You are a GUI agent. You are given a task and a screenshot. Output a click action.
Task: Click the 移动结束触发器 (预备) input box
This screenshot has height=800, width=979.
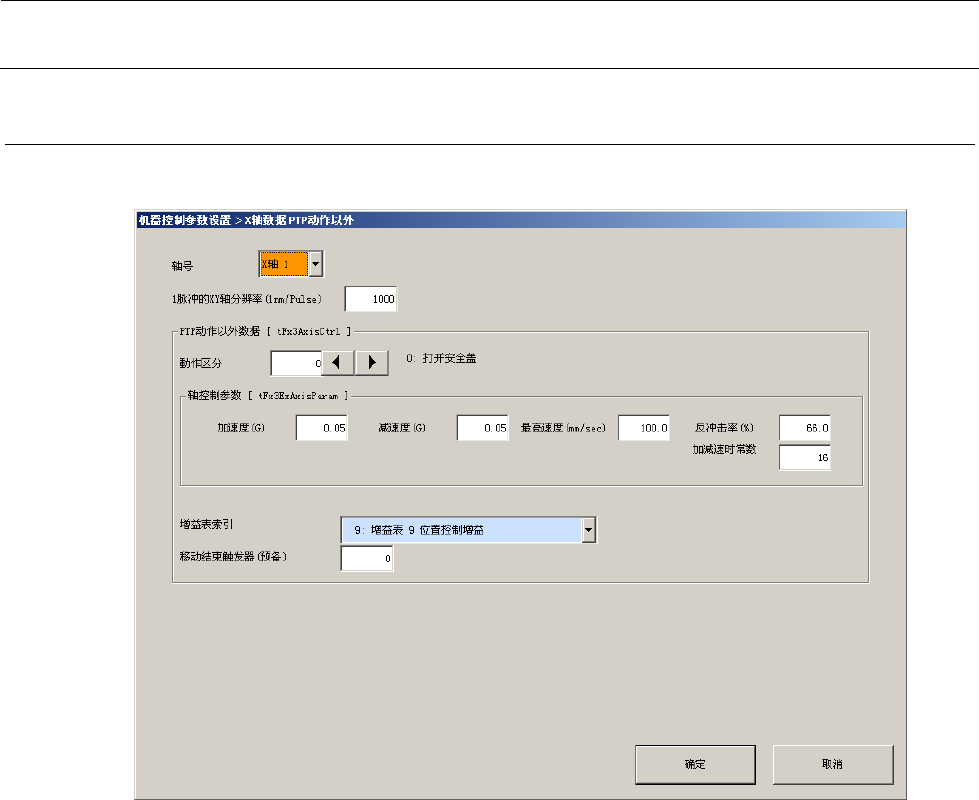[367, 559]
